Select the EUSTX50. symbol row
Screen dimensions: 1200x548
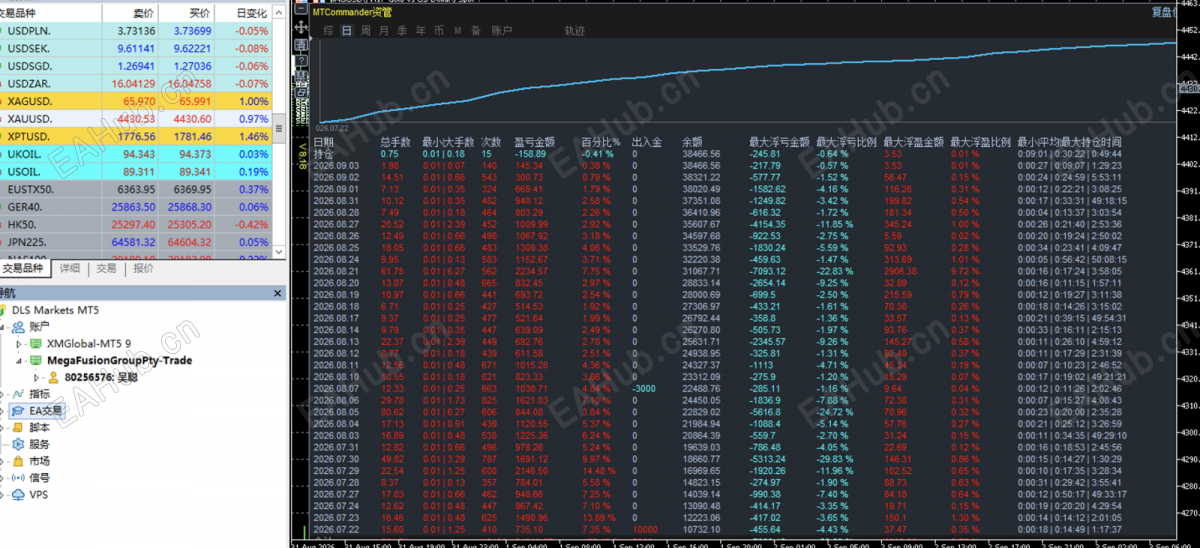click(136, 188)
